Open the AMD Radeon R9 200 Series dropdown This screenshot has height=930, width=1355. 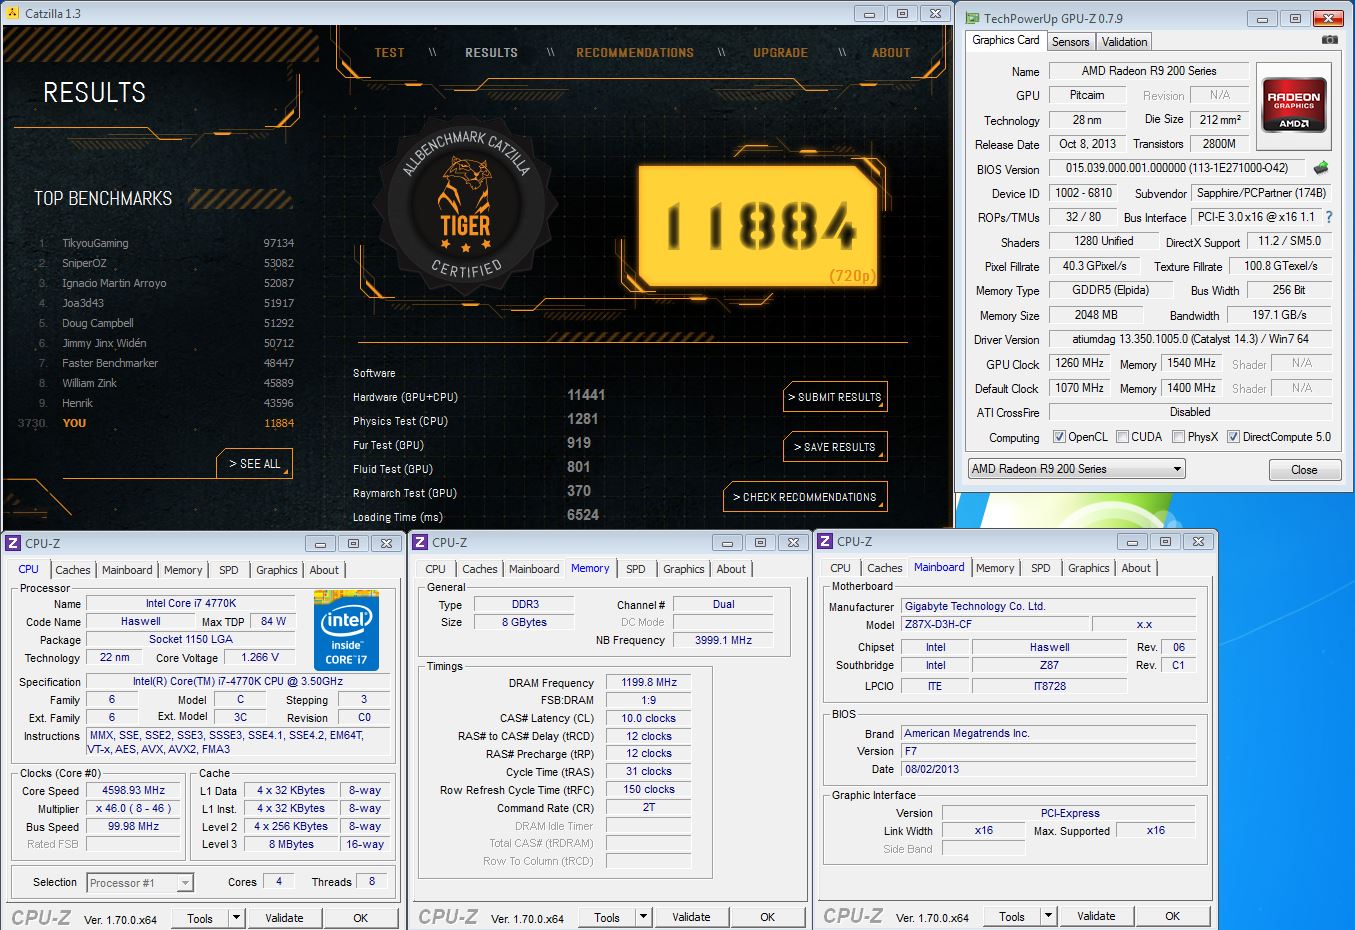[x=1076, y=469]
